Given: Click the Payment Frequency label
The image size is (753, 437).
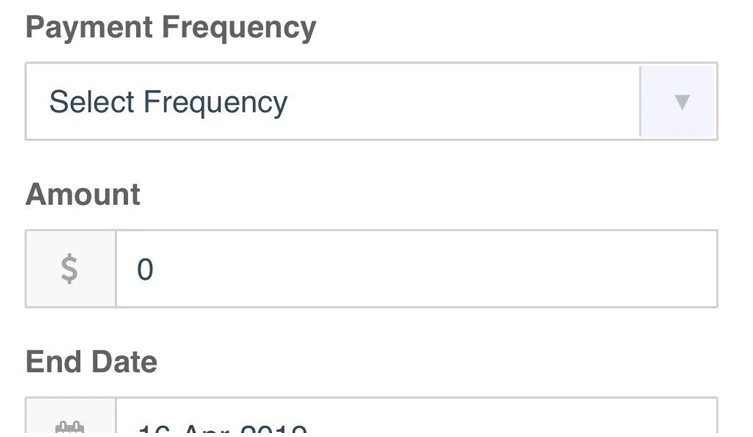Looking at the screenshot, I should 170,28.
